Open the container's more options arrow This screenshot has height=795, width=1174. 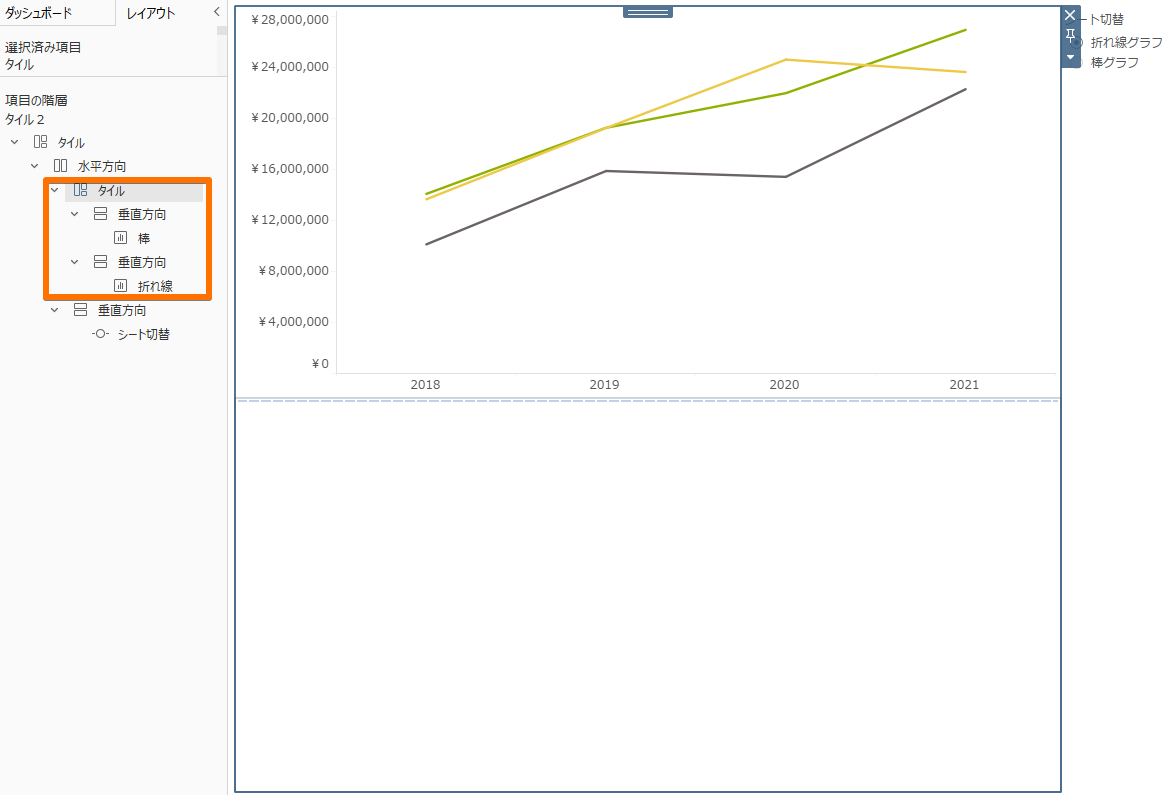tap(1071, 57)
